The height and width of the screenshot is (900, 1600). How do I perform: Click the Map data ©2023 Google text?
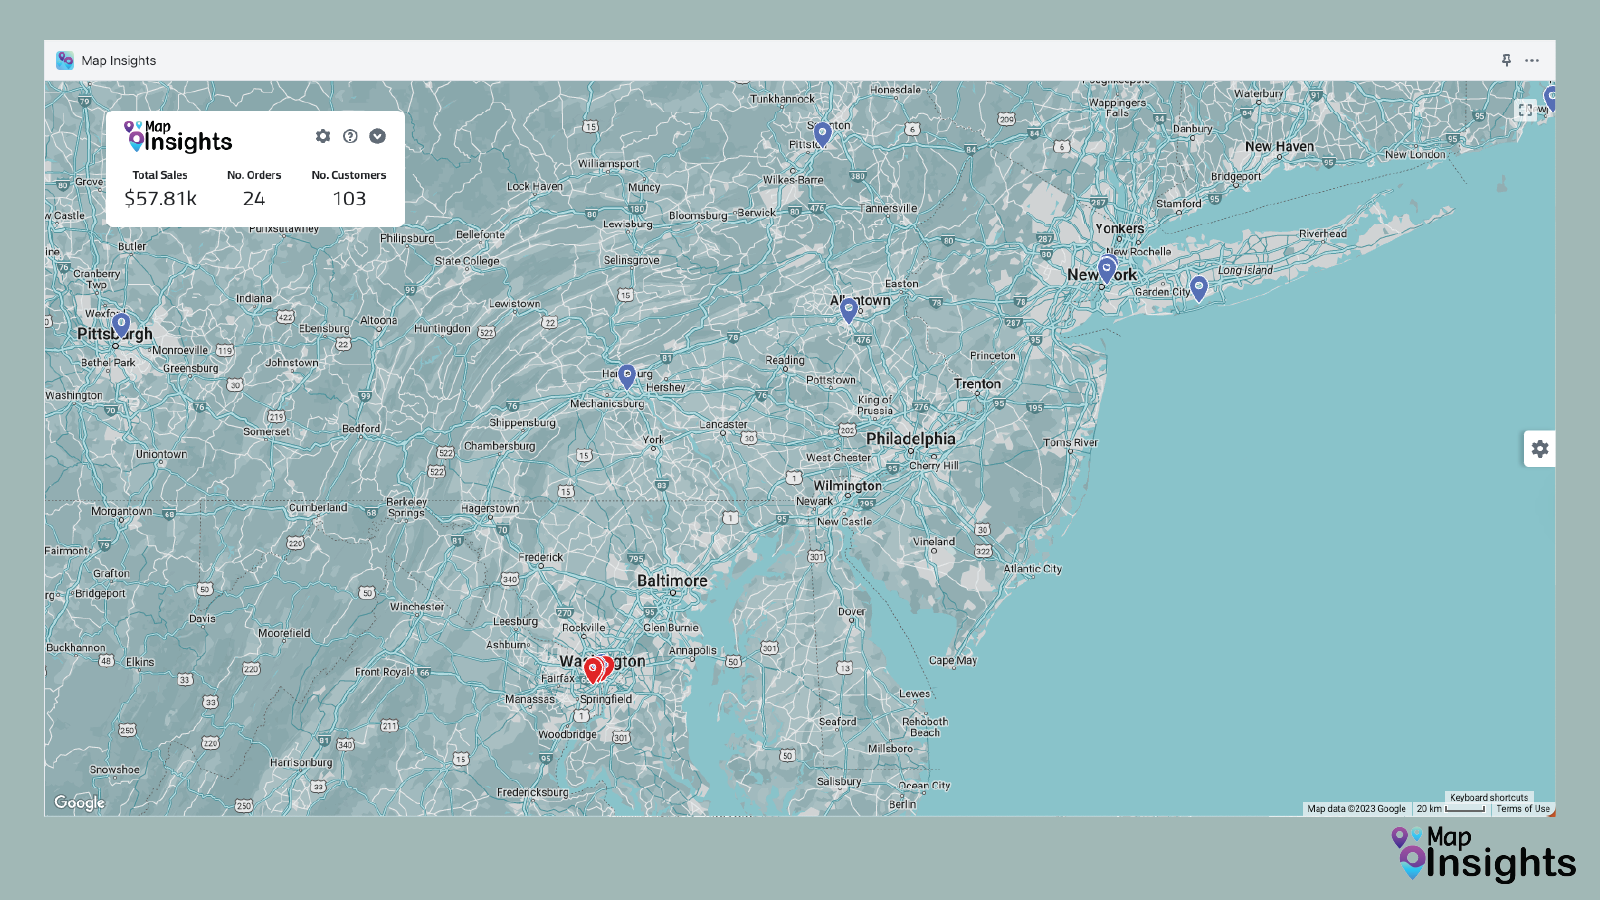point(1356,809)
